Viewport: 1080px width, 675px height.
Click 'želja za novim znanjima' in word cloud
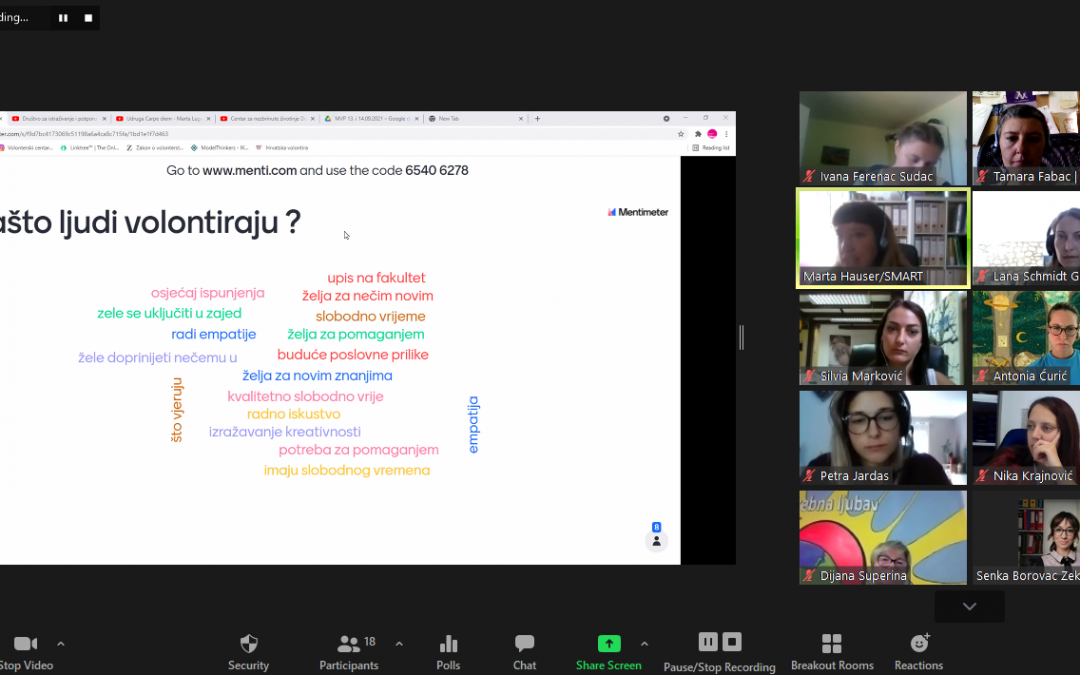tap(317, 375)
